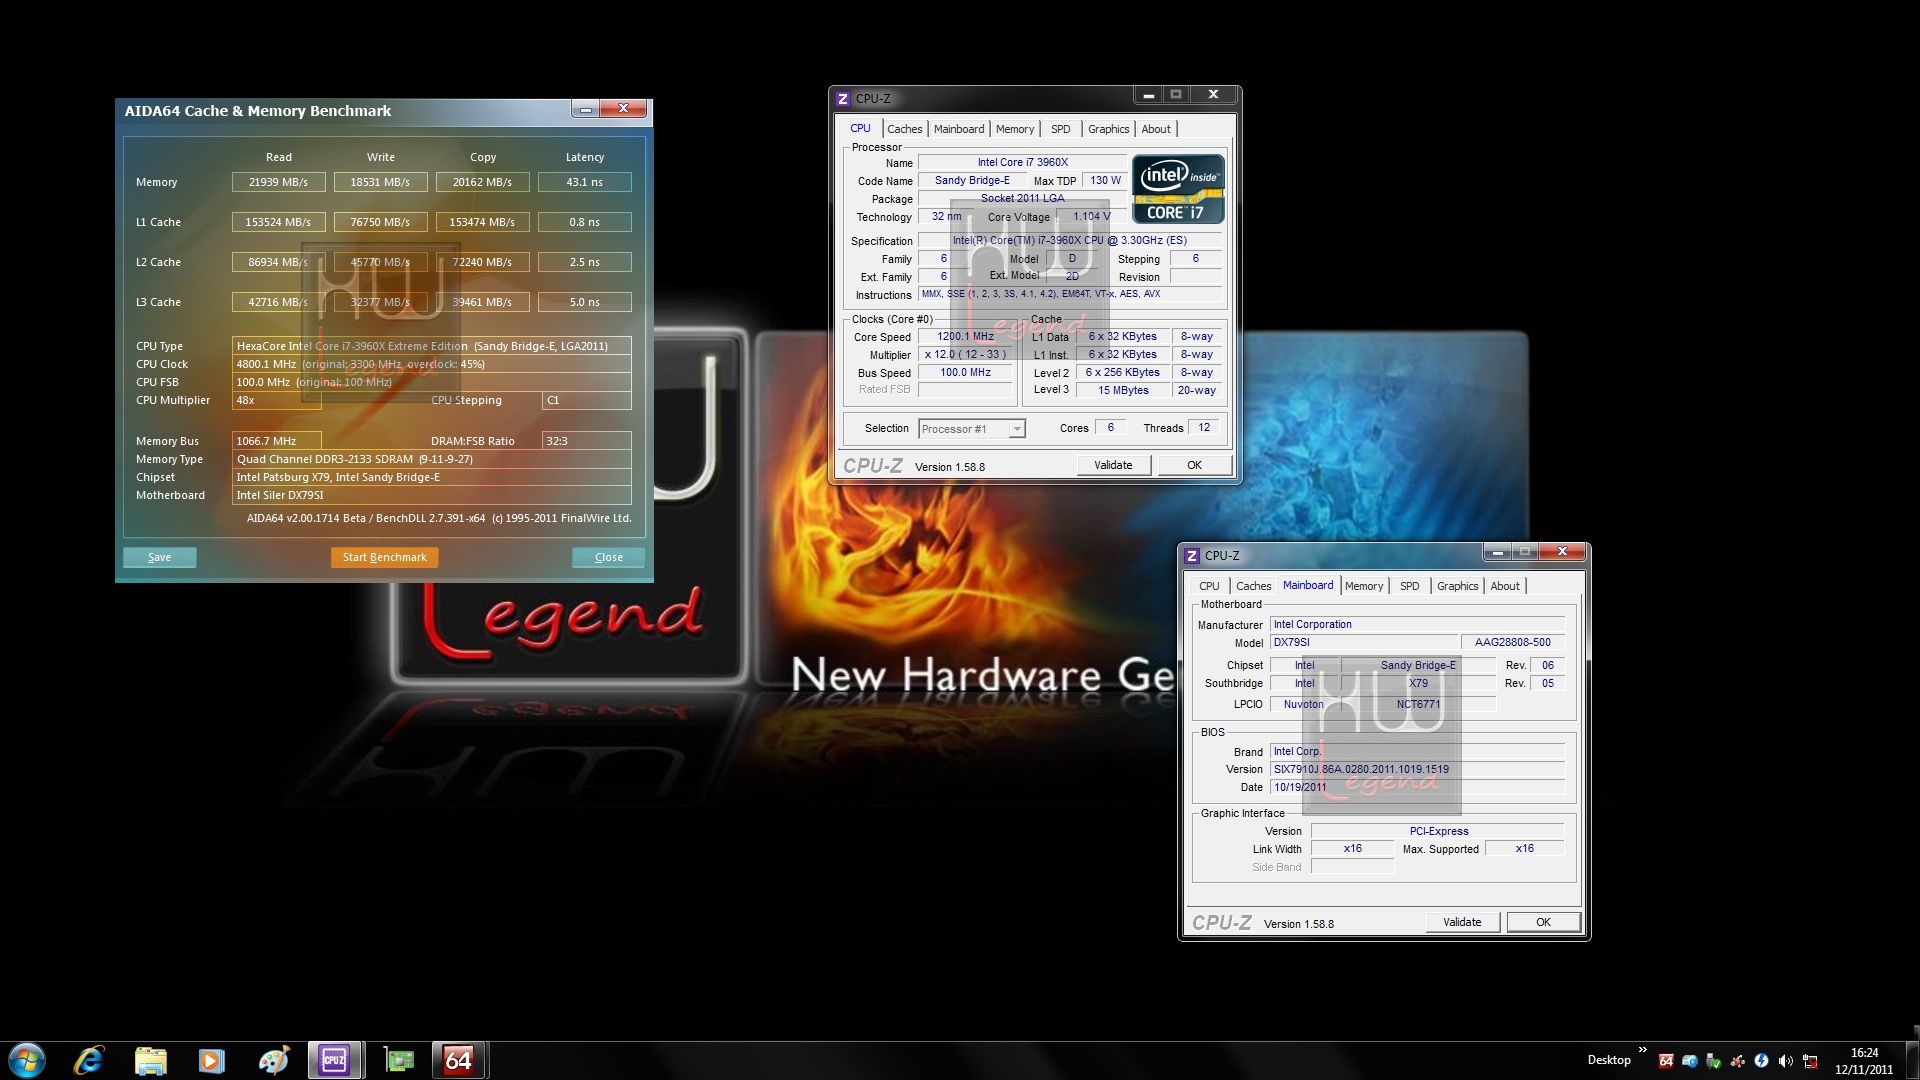The image size is (1920, 1080).
Task: Switch to AIDA64 via taskbar icon
Action: pos(459,1060)
